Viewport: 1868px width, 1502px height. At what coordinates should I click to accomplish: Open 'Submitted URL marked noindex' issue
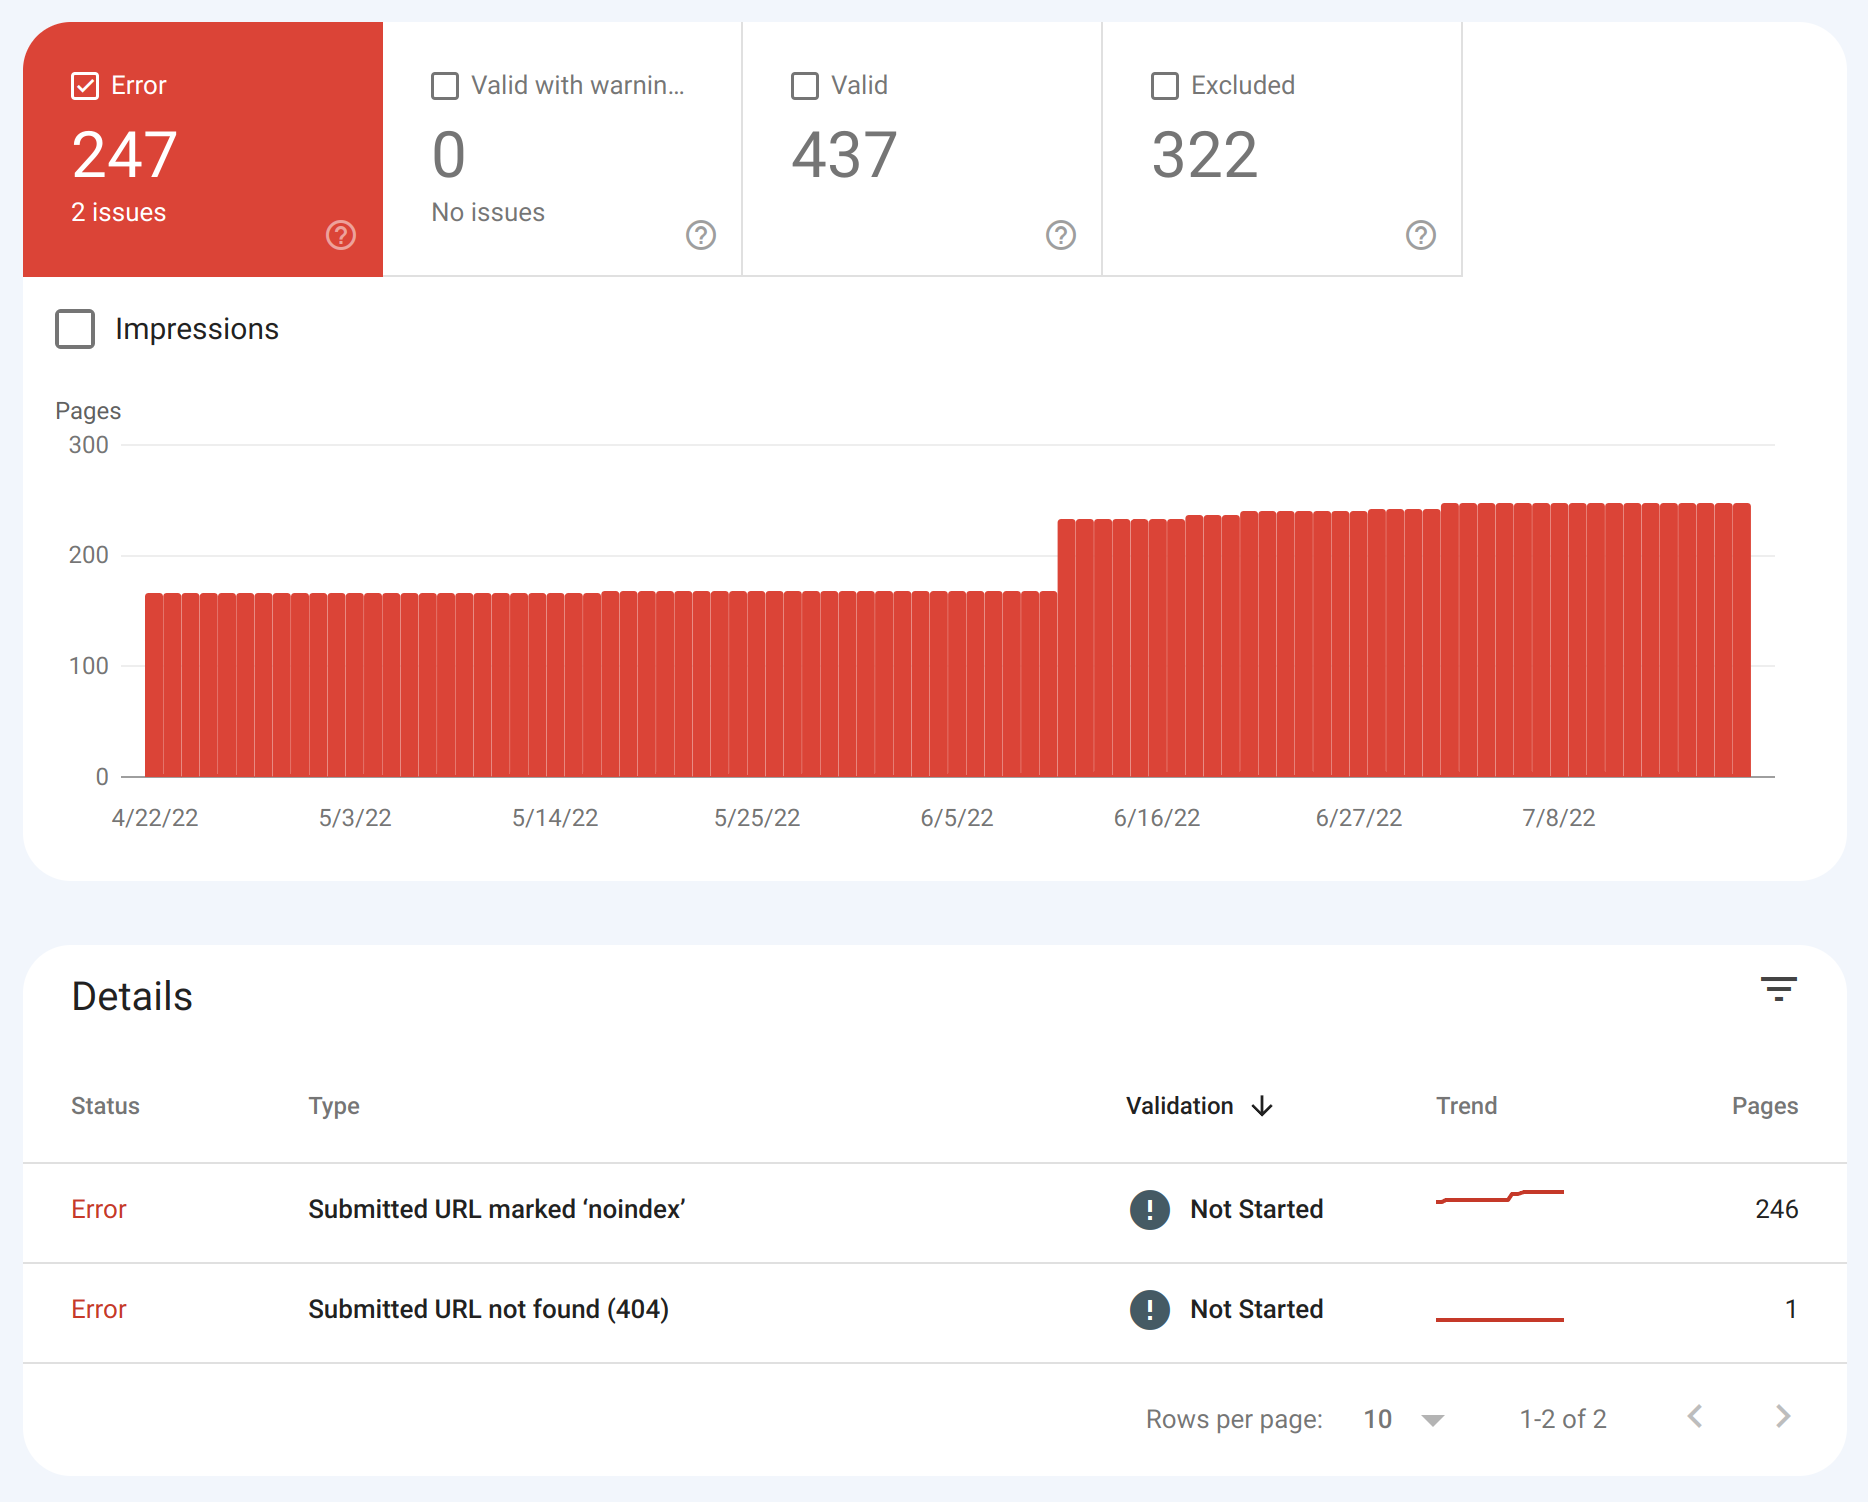pyautogui.click(x=496, y=1209)
